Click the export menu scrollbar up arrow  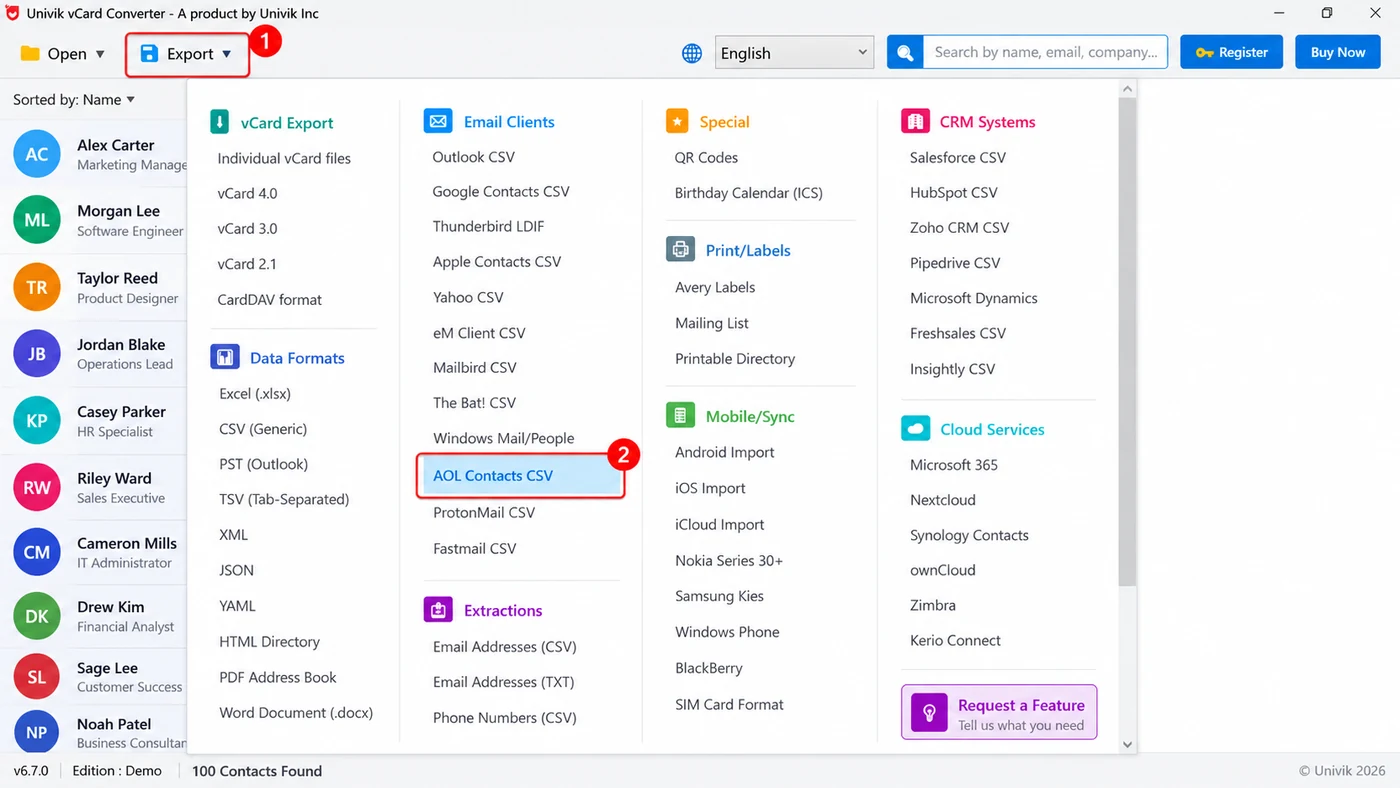coord(1128,89)
